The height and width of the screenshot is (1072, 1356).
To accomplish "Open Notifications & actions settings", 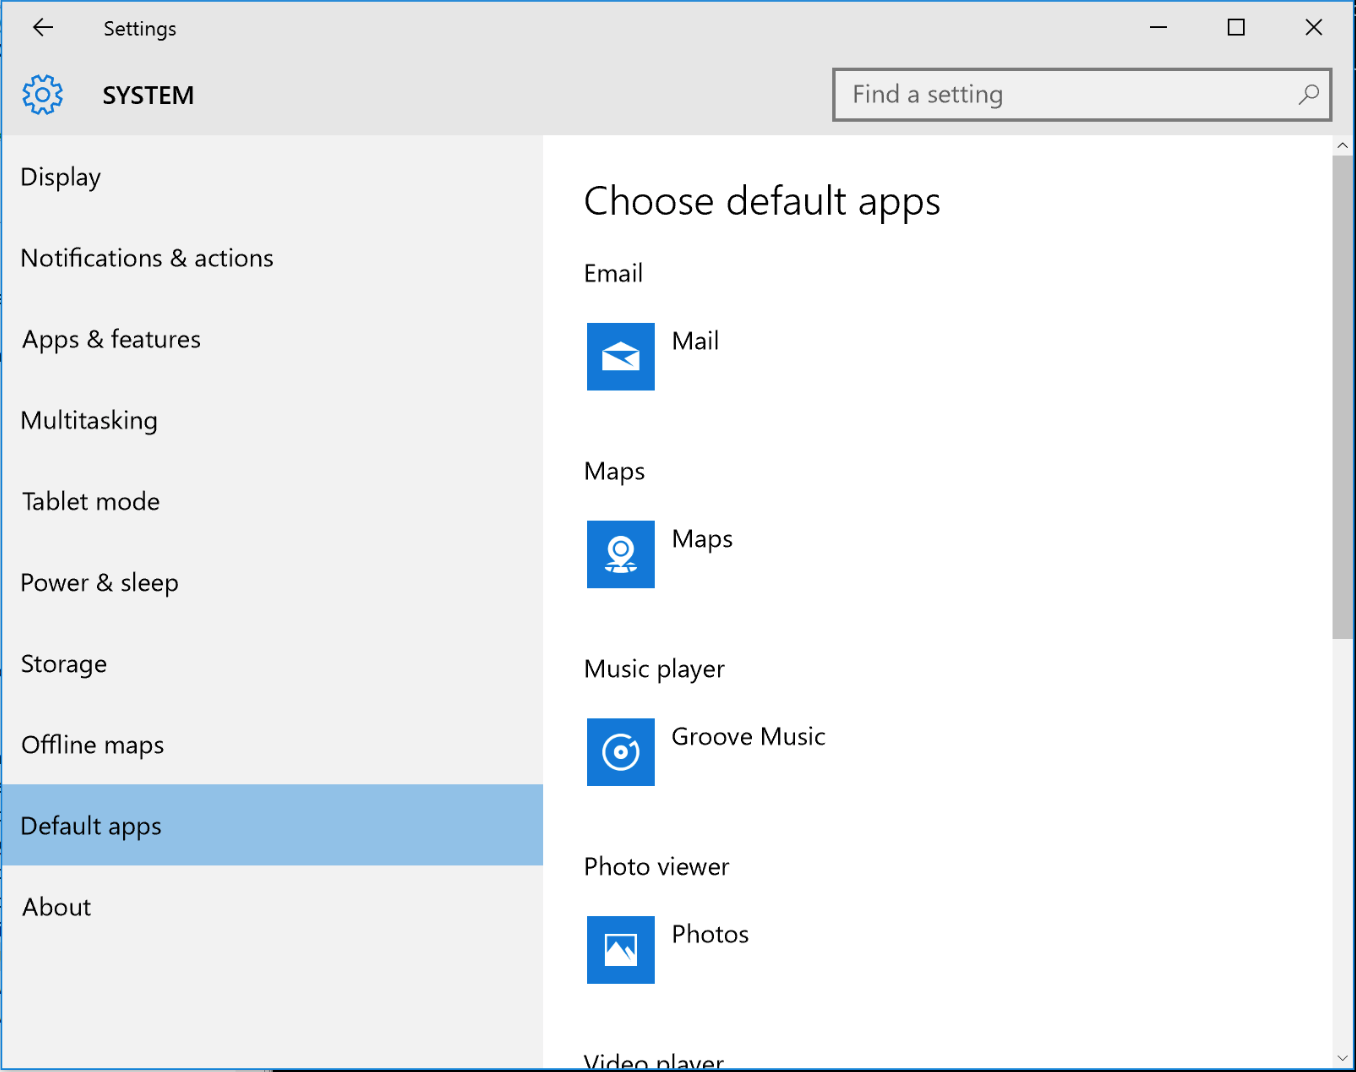I will coord(147,258).
